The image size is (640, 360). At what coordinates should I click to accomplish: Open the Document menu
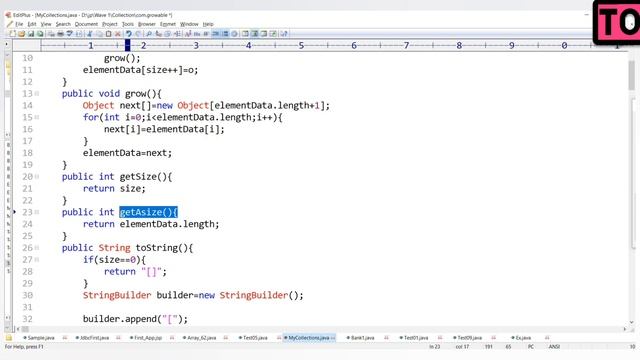86,24
